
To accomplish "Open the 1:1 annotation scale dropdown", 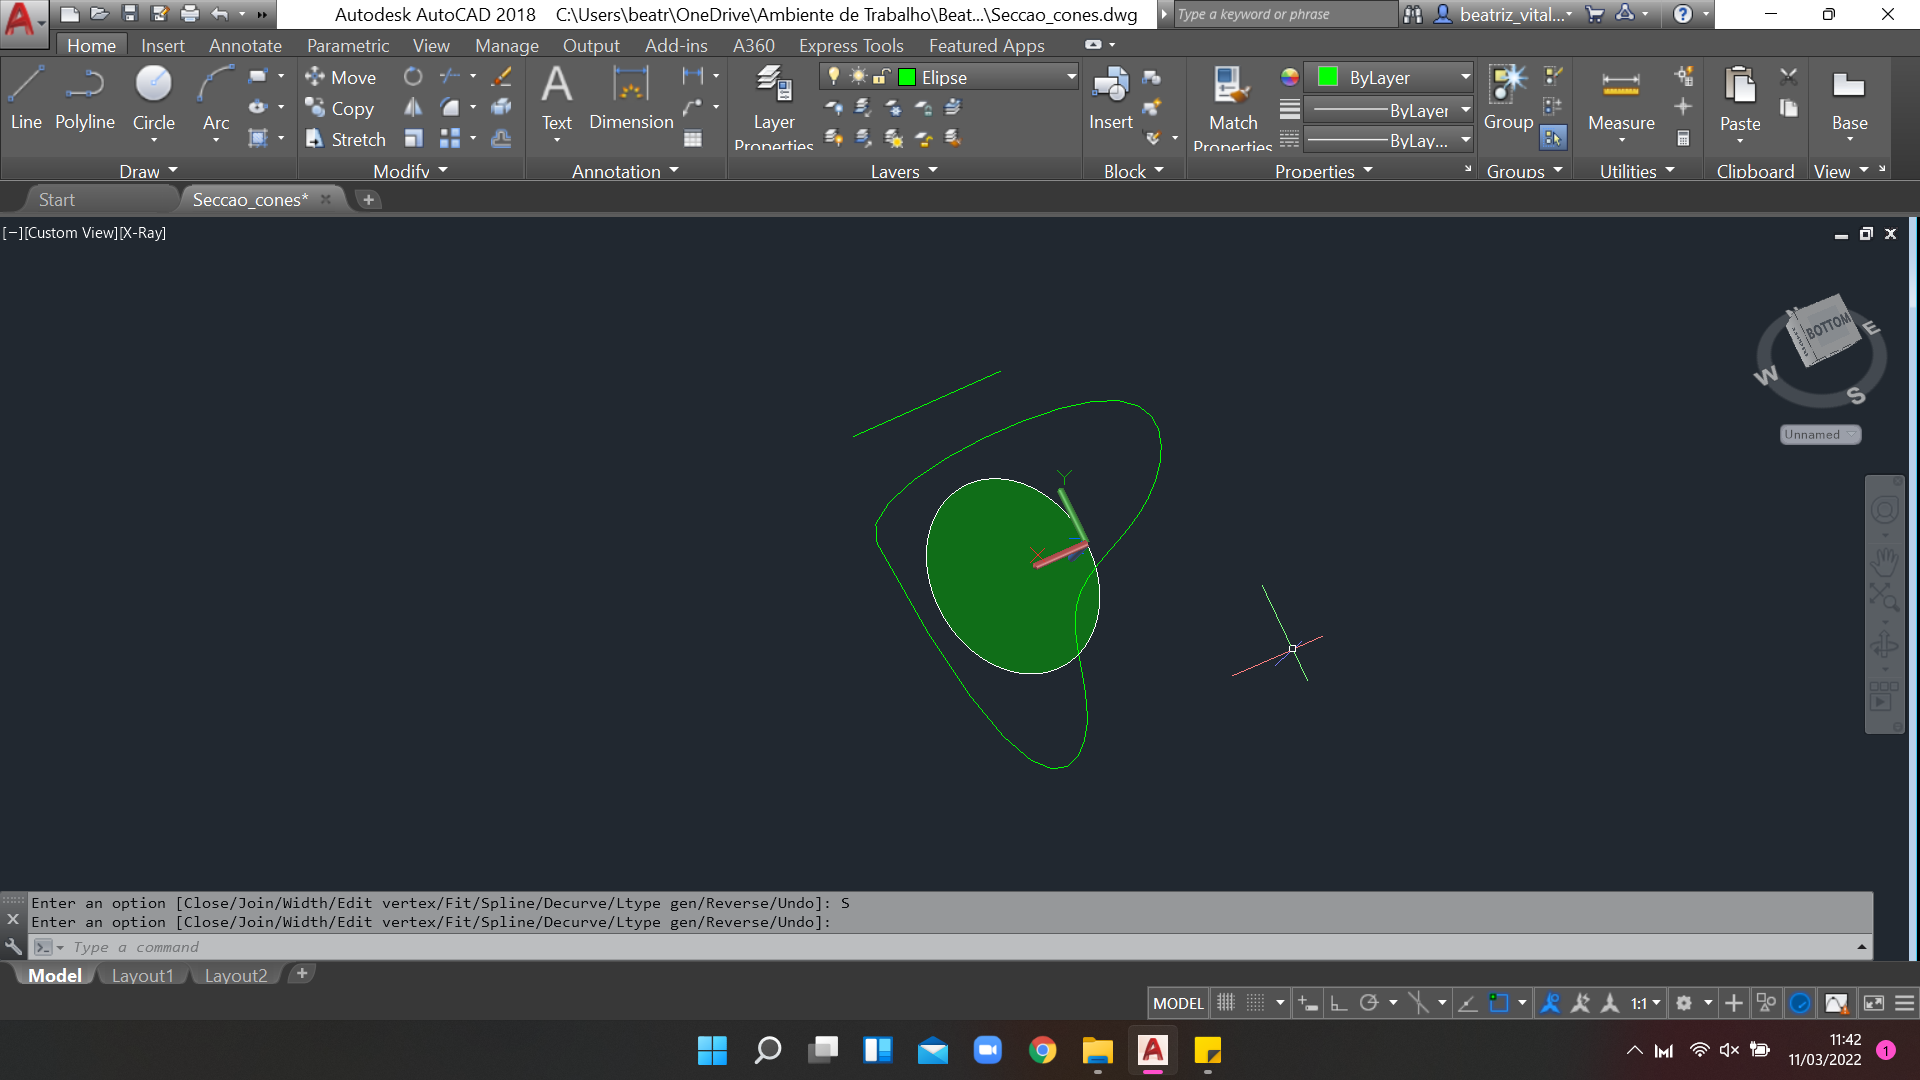I will point(1645,1003).
